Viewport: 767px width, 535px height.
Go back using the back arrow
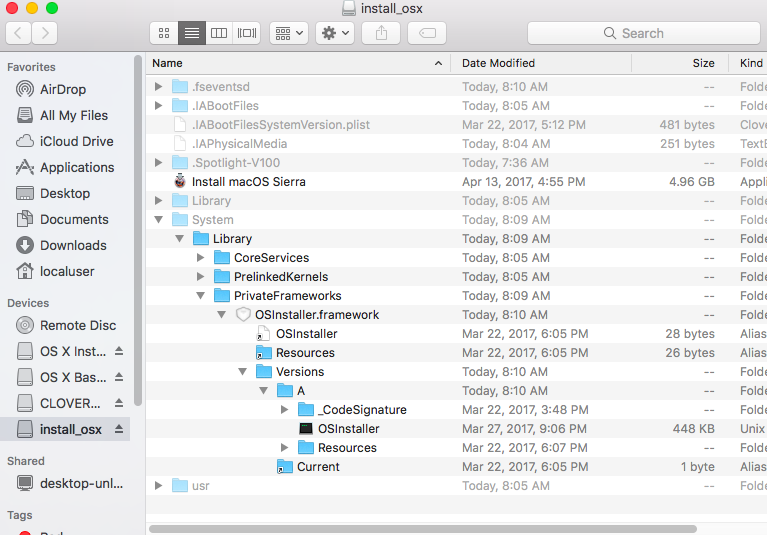pos(19,33)
